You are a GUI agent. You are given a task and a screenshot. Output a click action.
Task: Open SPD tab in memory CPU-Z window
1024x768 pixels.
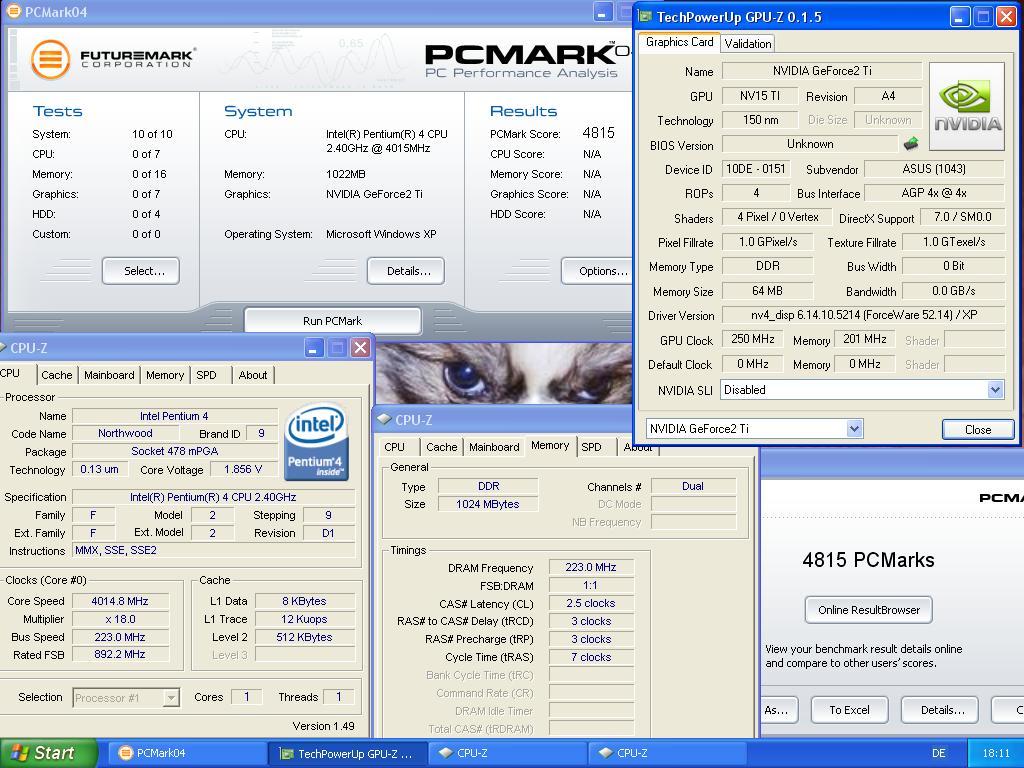tap(592, 447)
